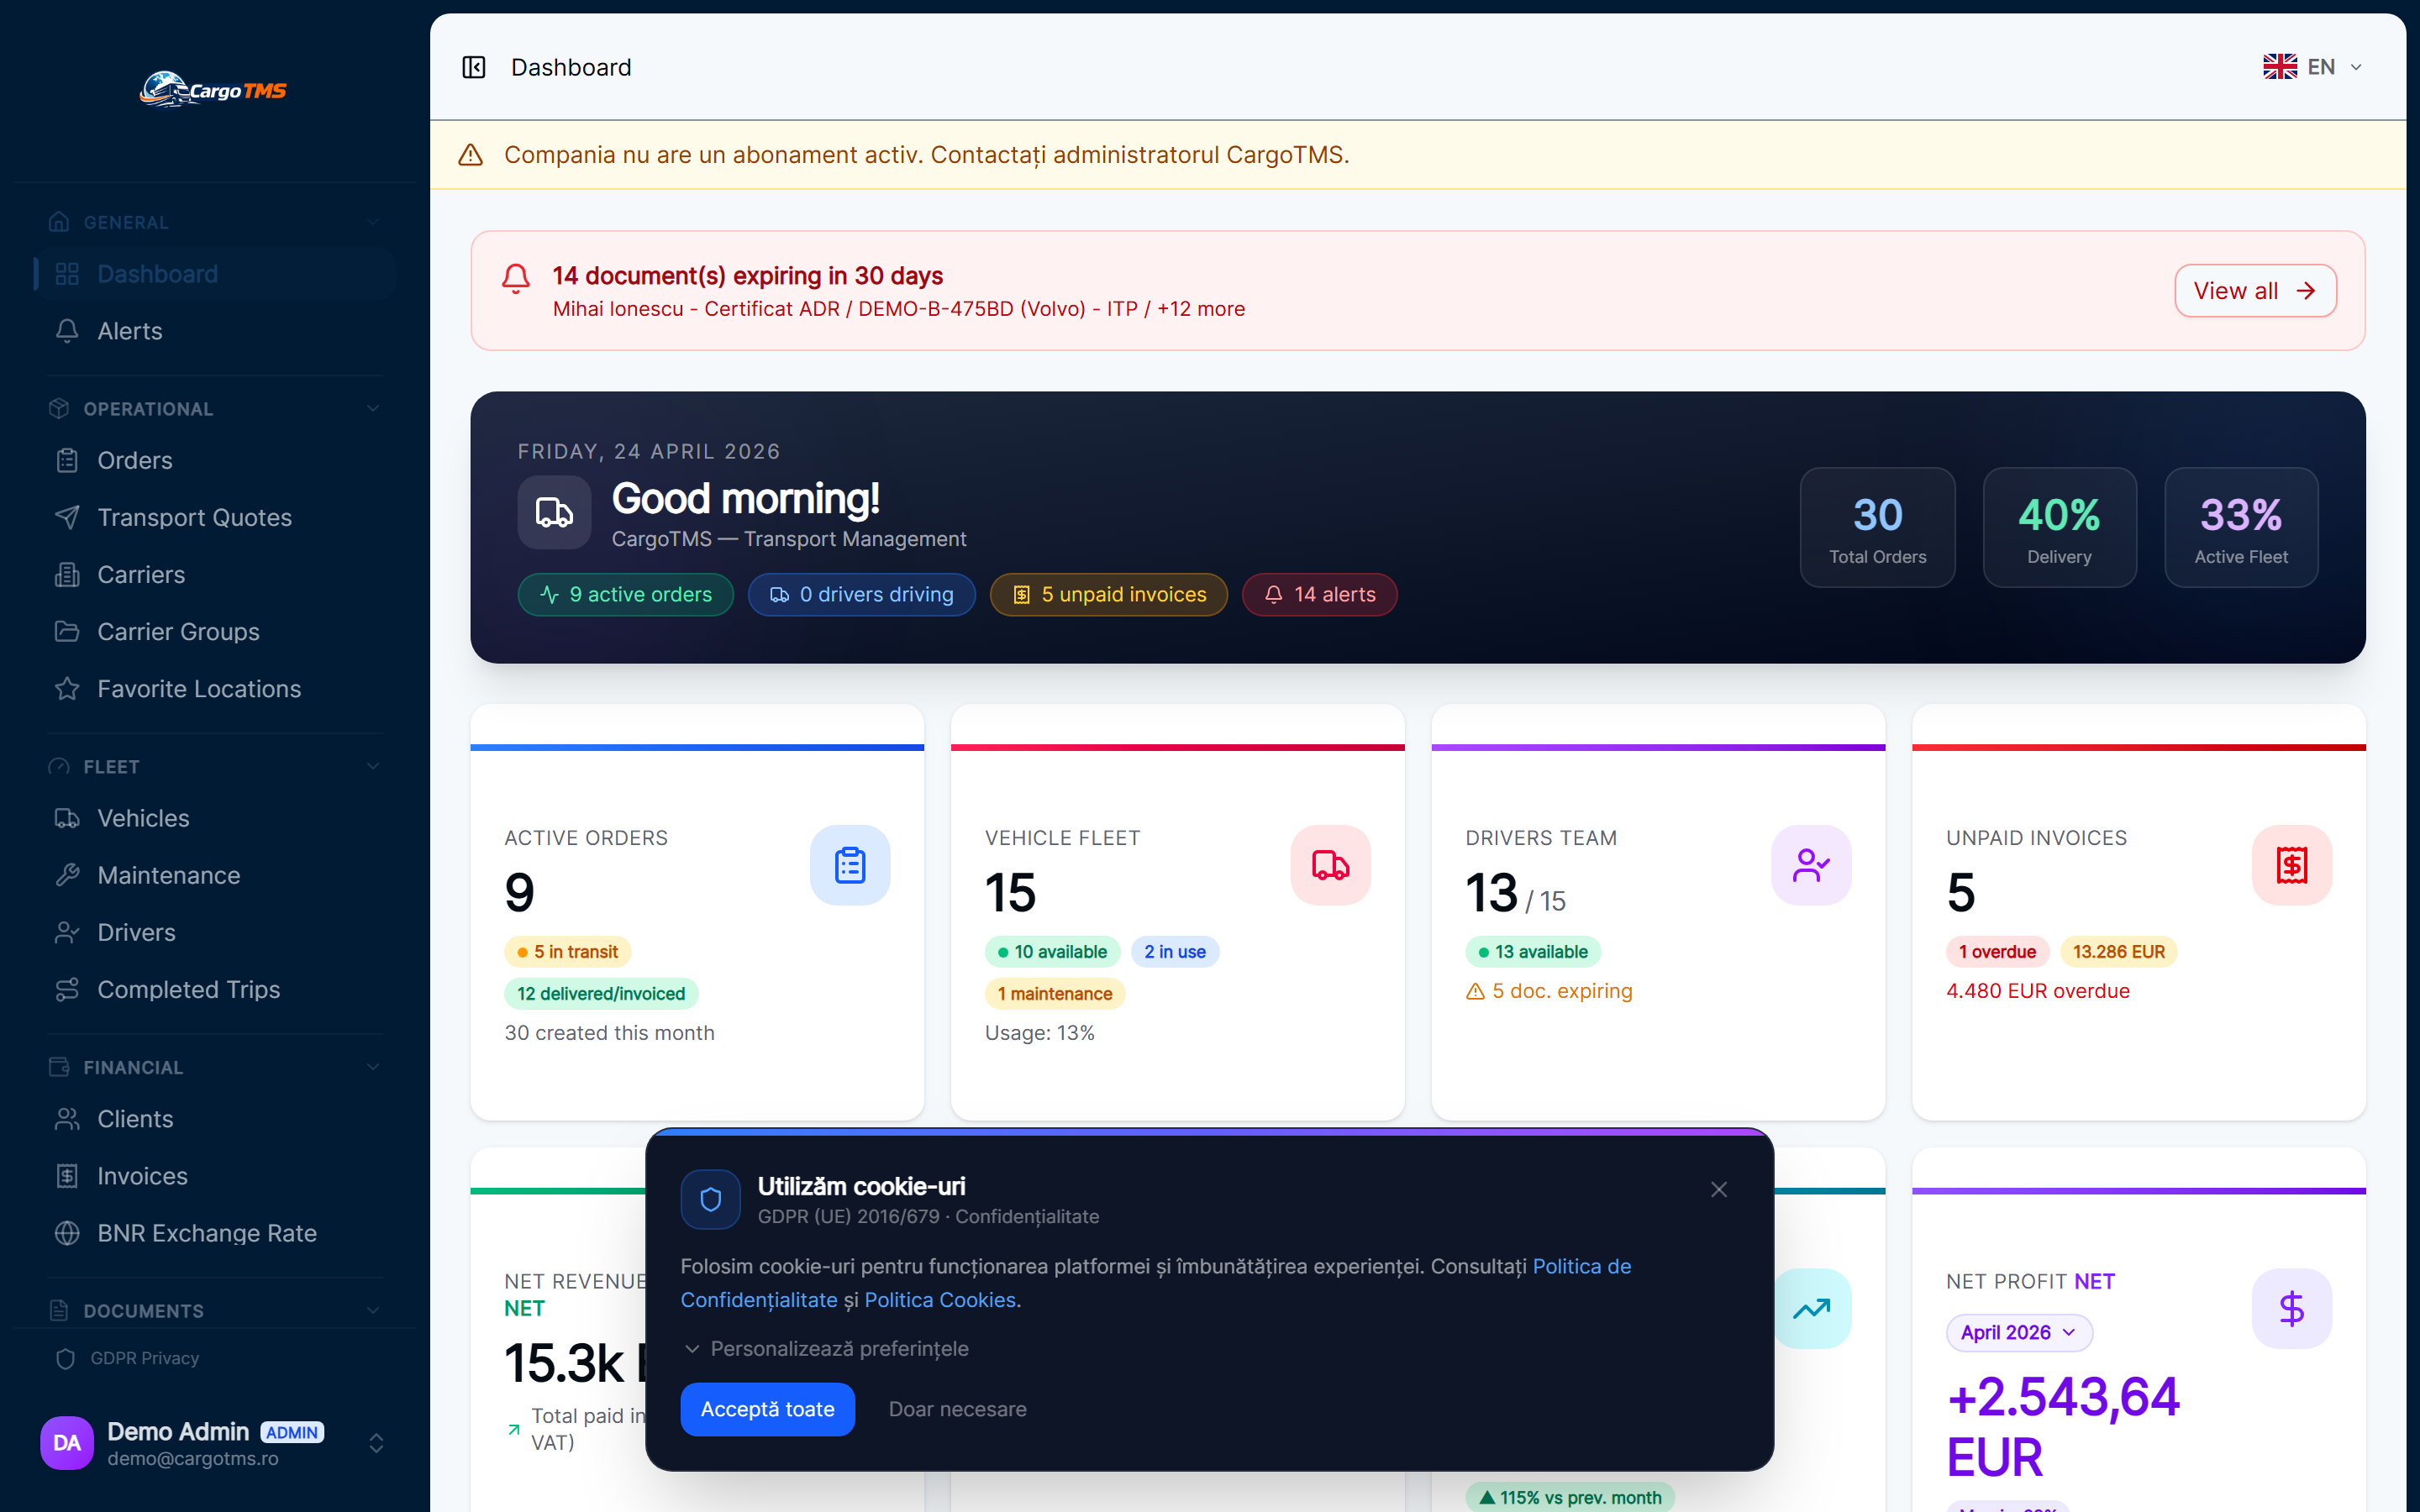Screen dimensions: 2420x1512
Task: Click the Net Profit dollar icon
Action: point(2292,1308)
